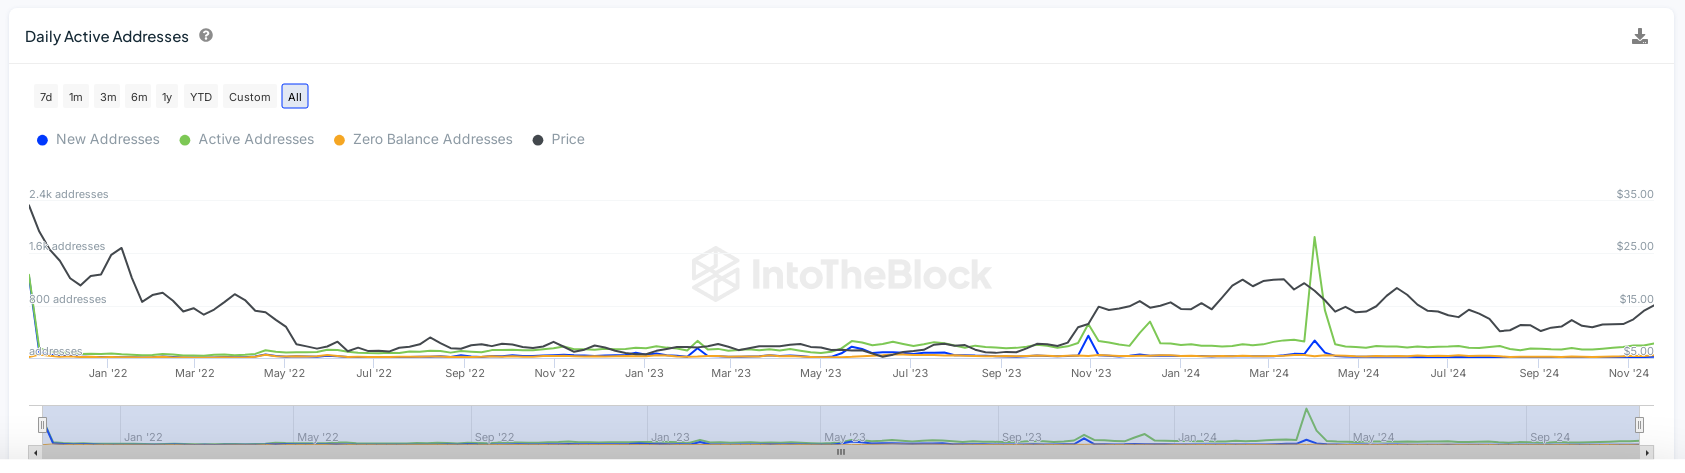The width and height of the screenshot is (1685, 473).
Task: Open the Custom date range picker
Action: pyautogui.click(x=249, y=97)
